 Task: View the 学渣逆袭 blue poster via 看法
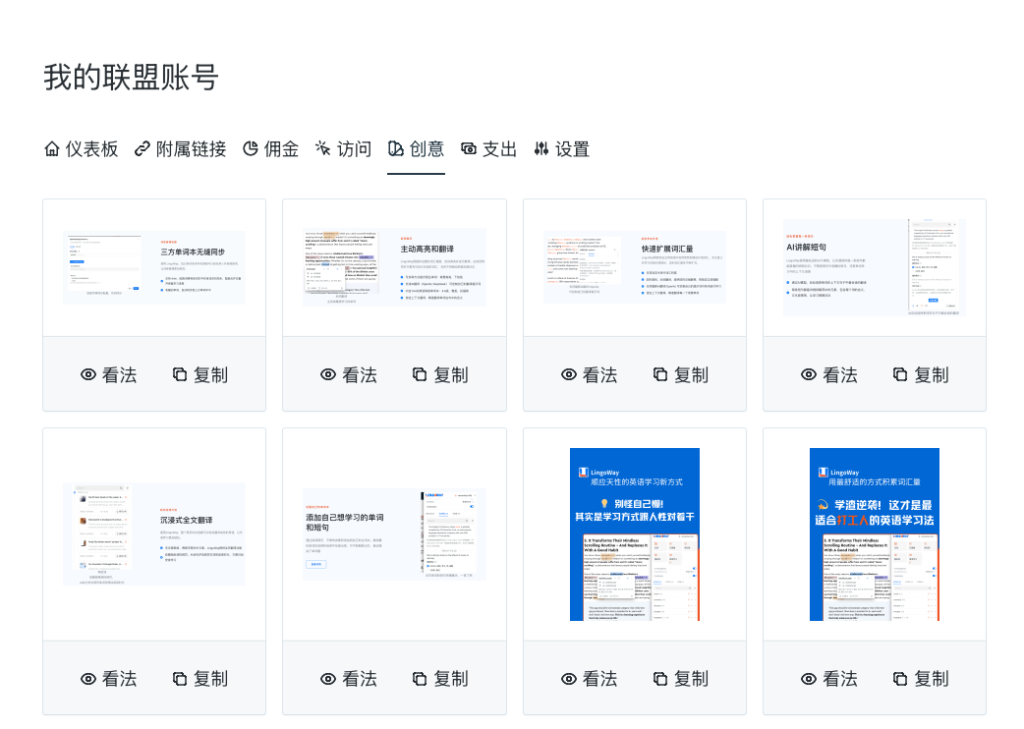point(829,679)
